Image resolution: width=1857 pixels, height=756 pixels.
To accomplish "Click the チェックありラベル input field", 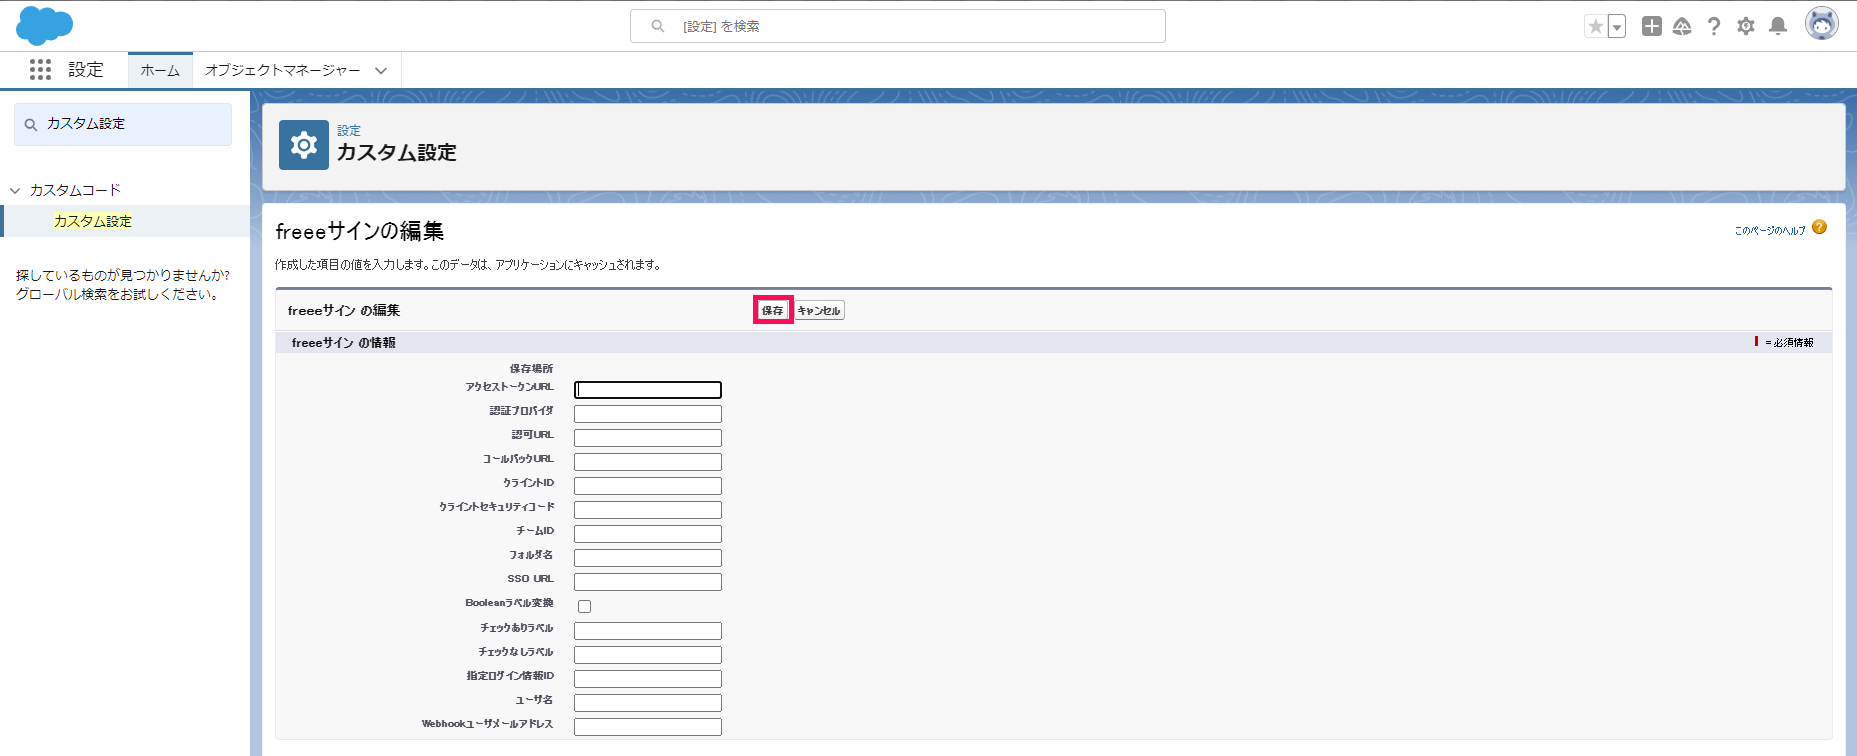I will [648, 631].
